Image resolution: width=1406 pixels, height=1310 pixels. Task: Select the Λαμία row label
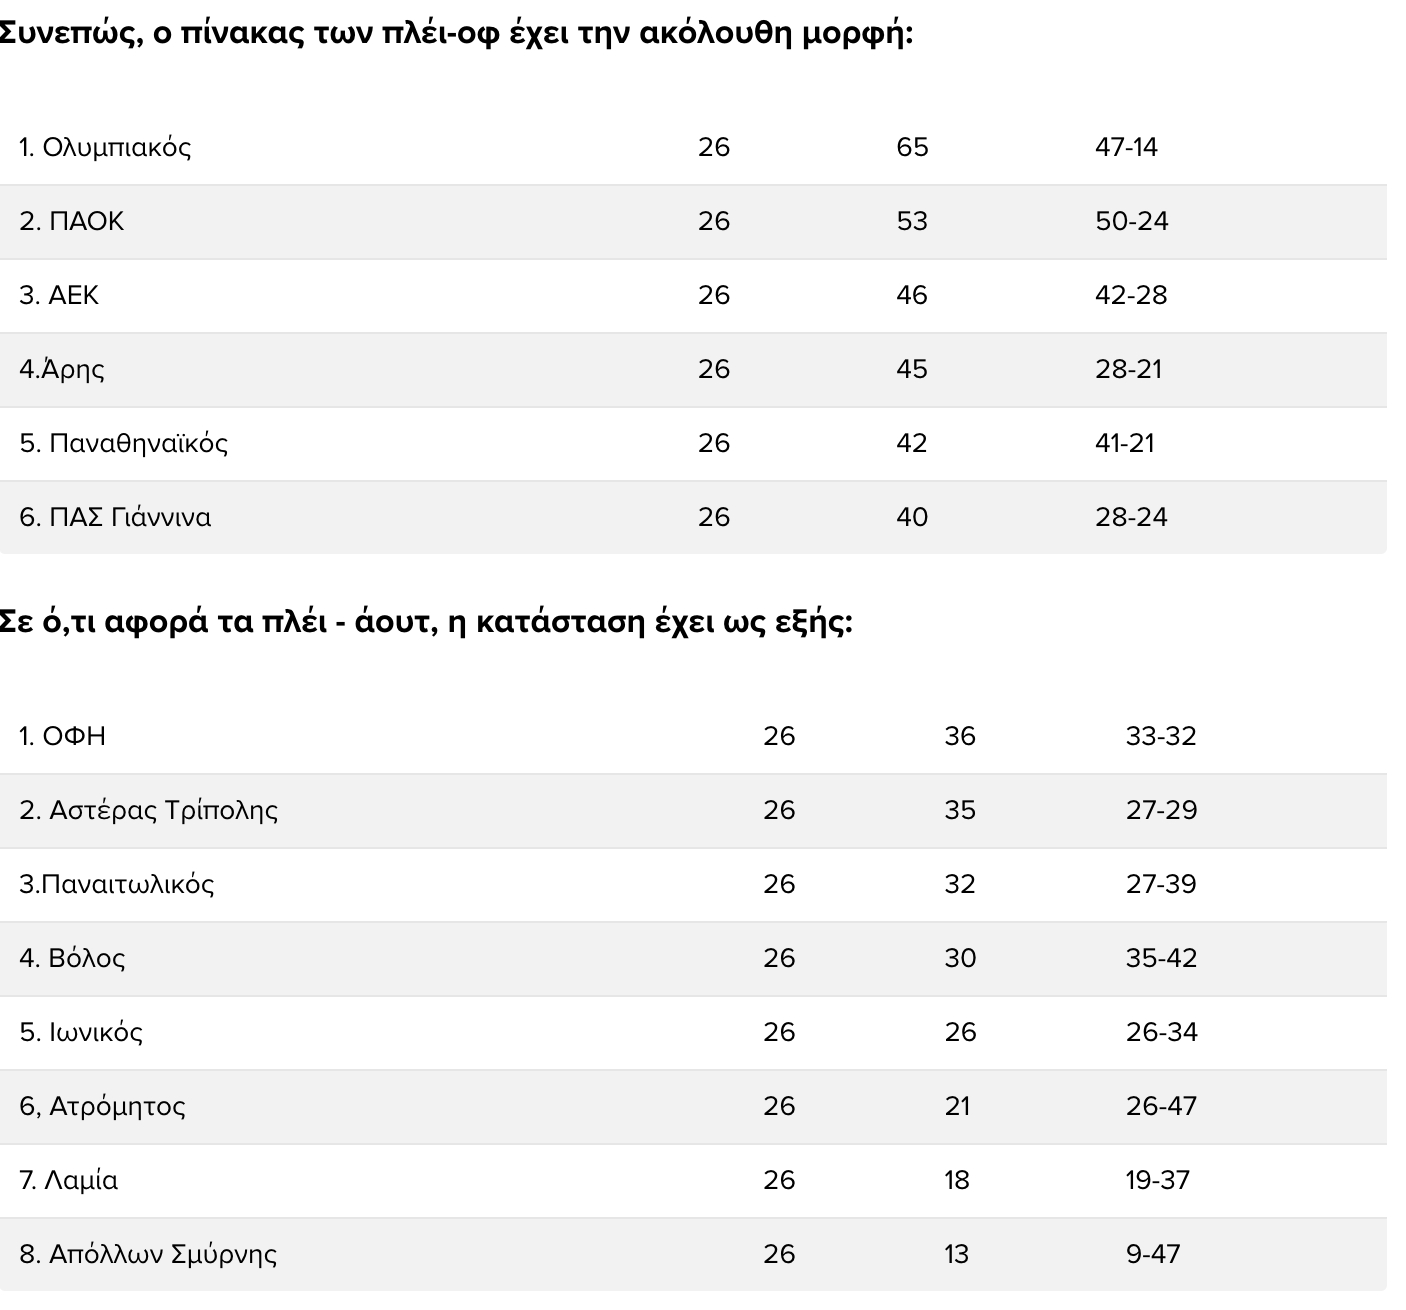tap(68, 1180)
